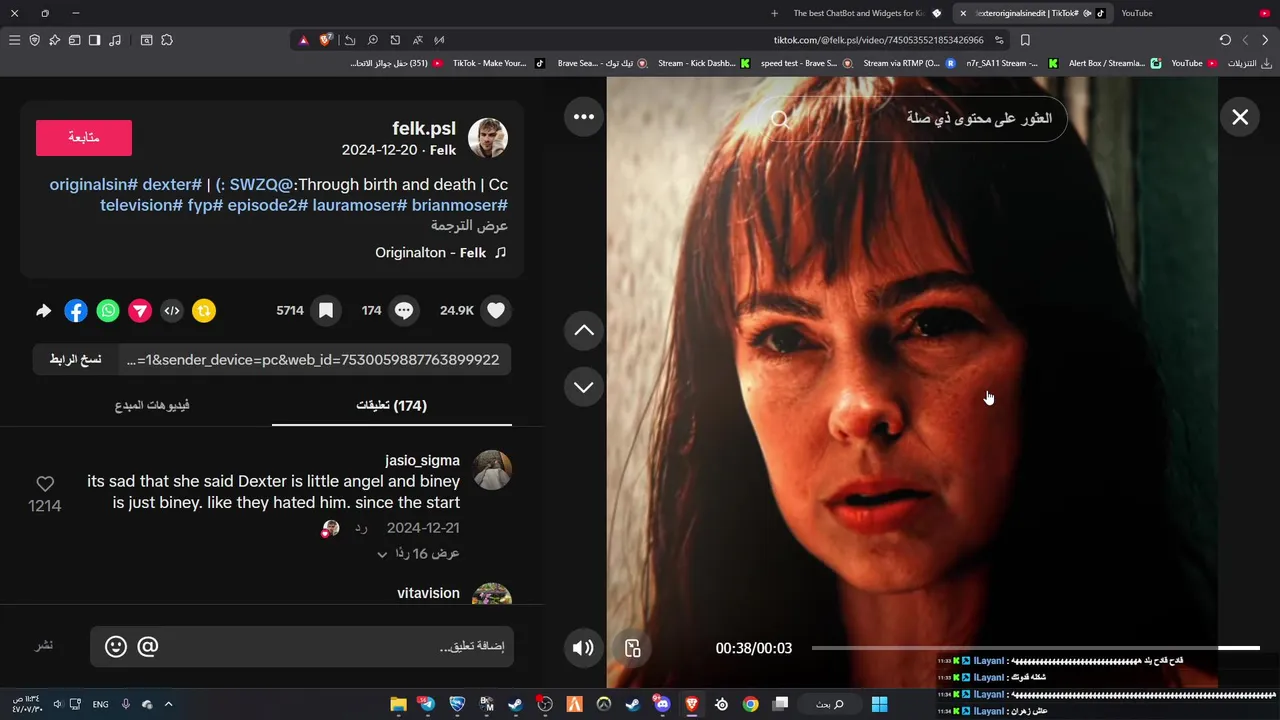
Task: Expand 16 replies under jasio_sigma's comment
Action: (418, 553)
